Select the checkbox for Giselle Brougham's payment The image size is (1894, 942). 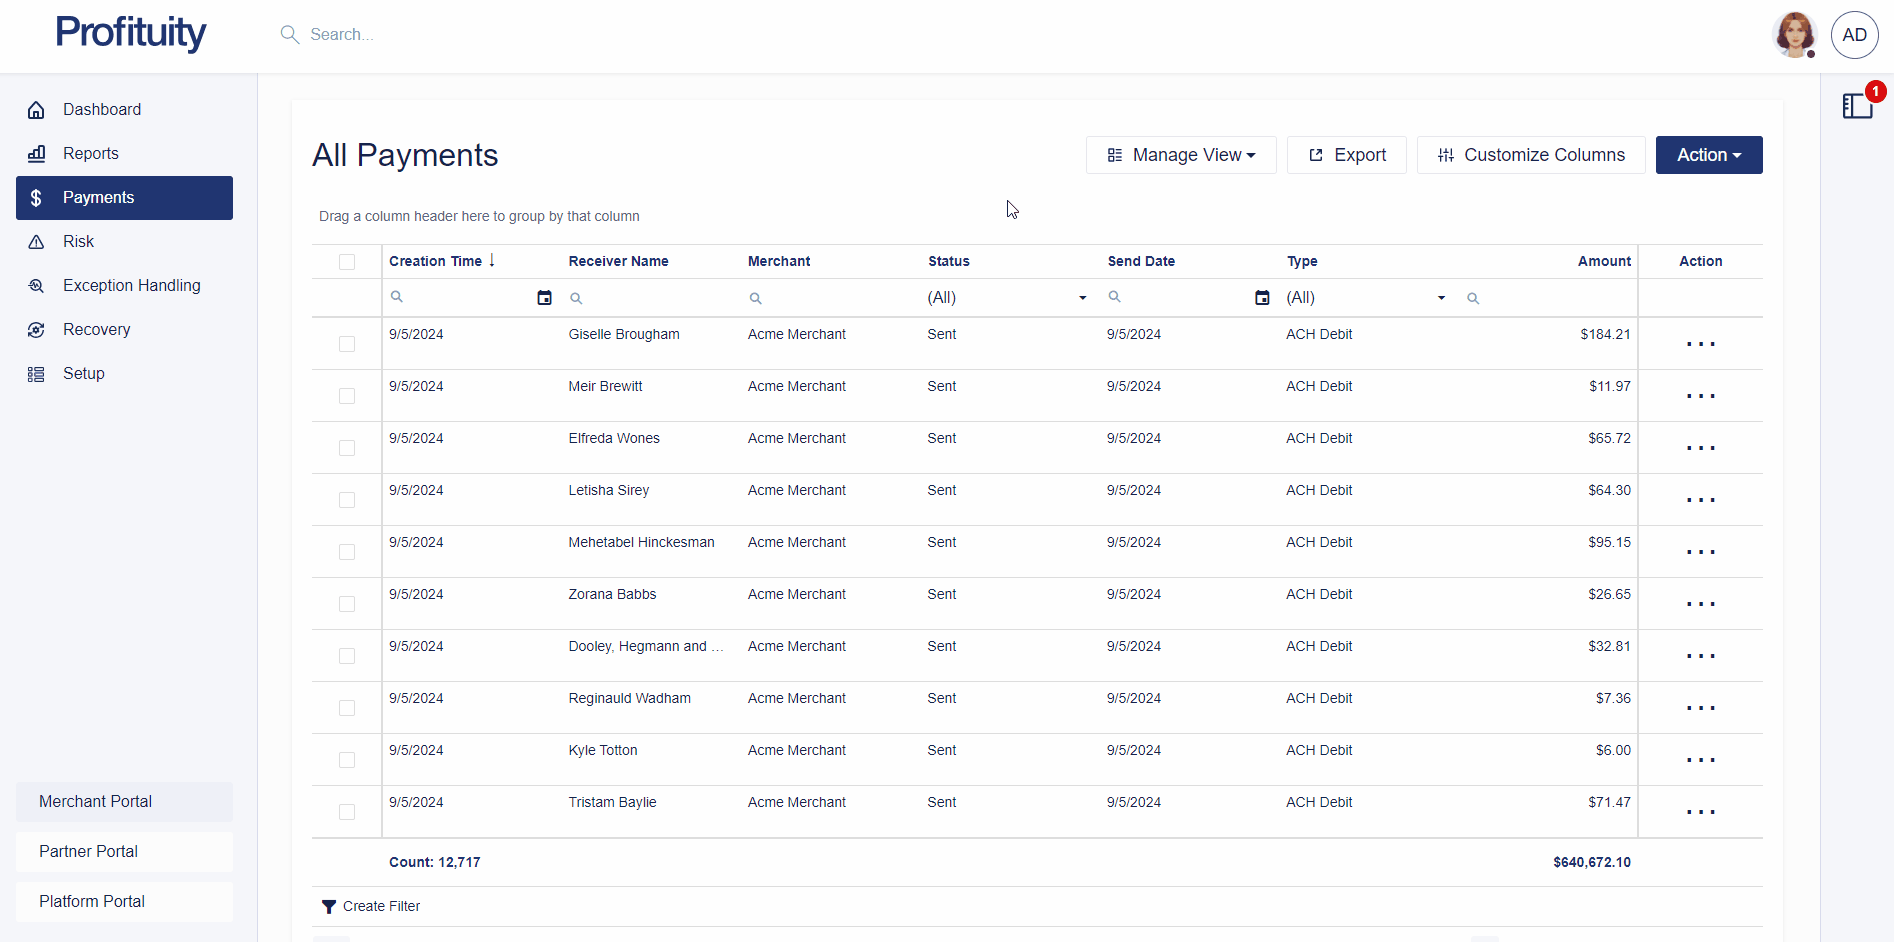coord(346,343)
